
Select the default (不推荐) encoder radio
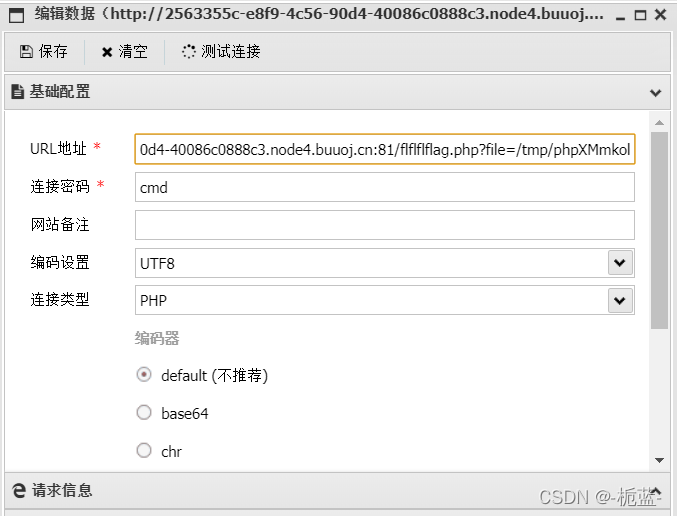(x=144, y=374)
